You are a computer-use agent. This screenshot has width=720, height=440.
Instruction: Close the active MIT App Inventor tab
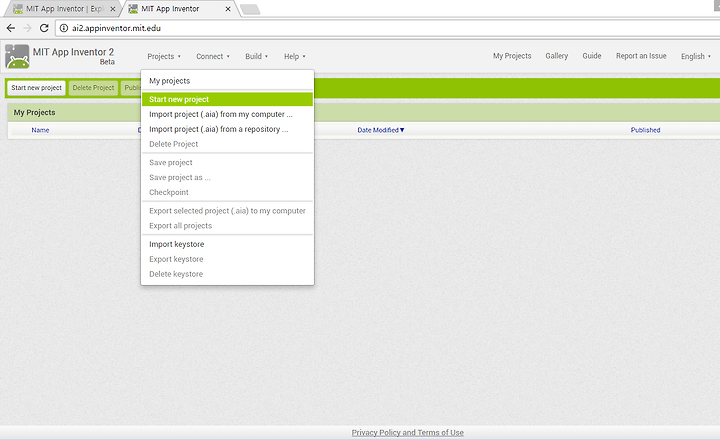pos(228,9)
